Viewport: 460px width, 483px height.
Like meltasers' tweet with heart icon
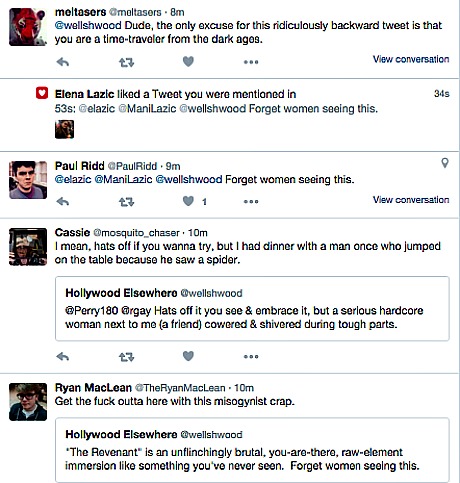[x=188, y=61]
